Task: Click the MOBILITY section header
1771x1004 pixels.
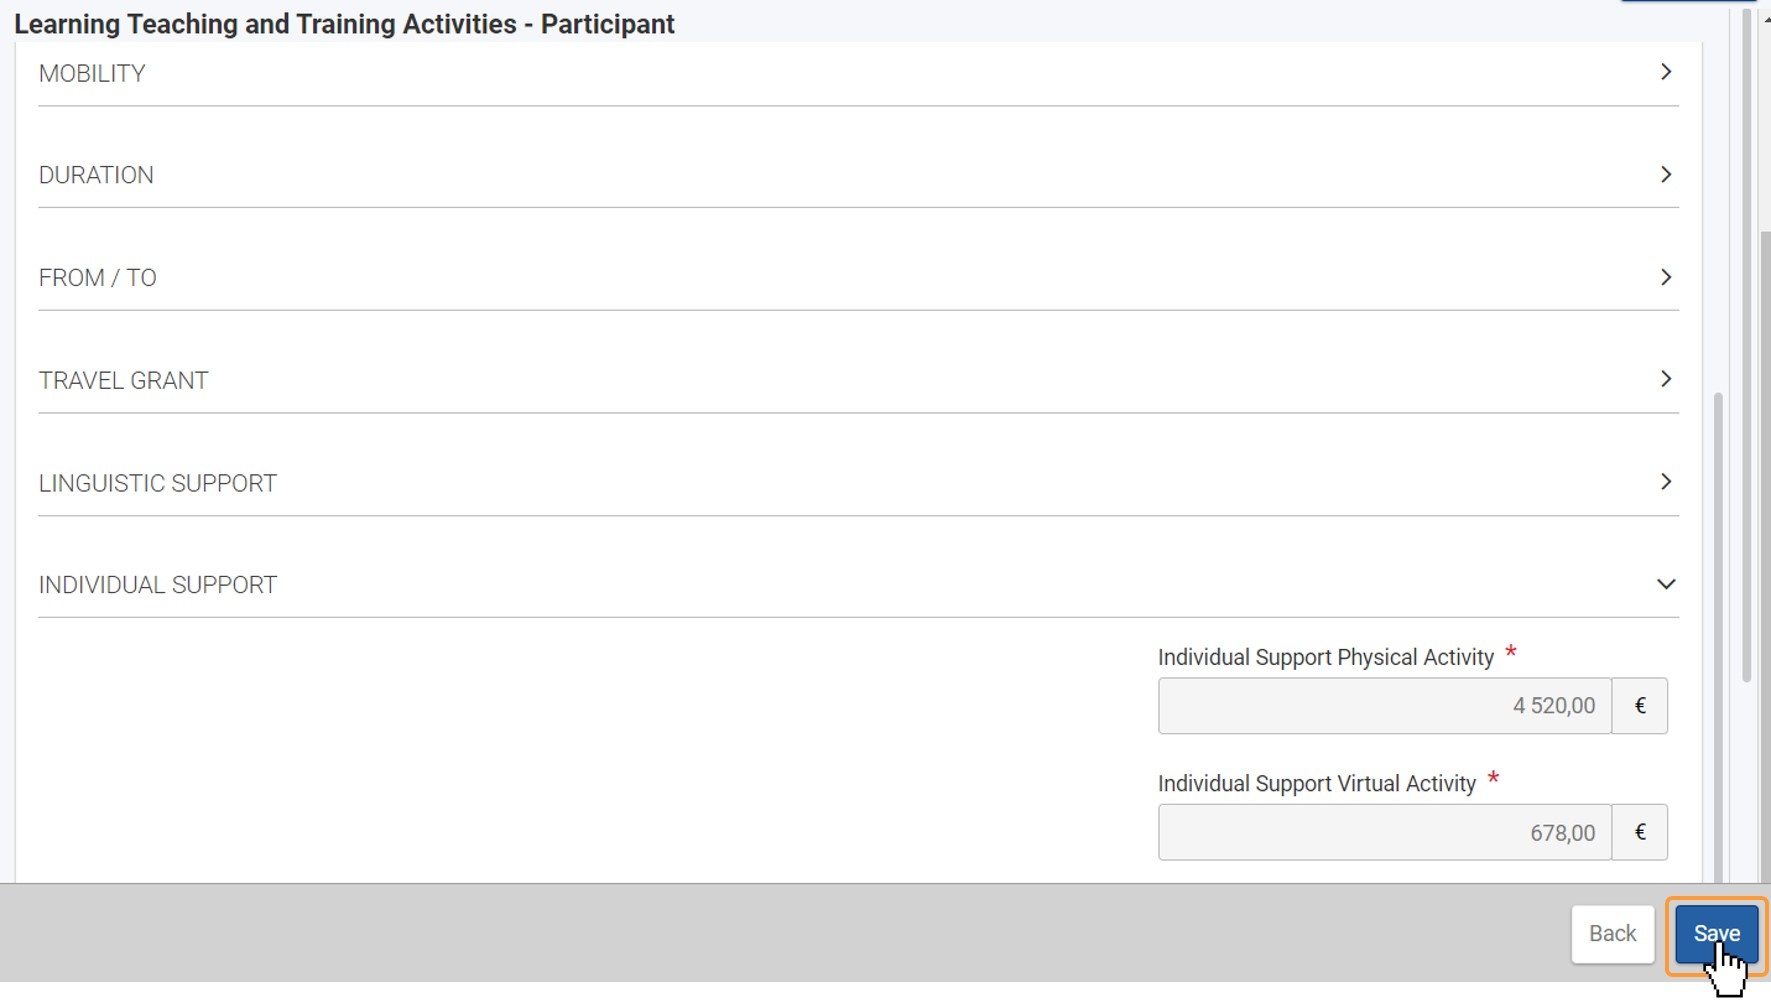Action: tap(858, 73)
